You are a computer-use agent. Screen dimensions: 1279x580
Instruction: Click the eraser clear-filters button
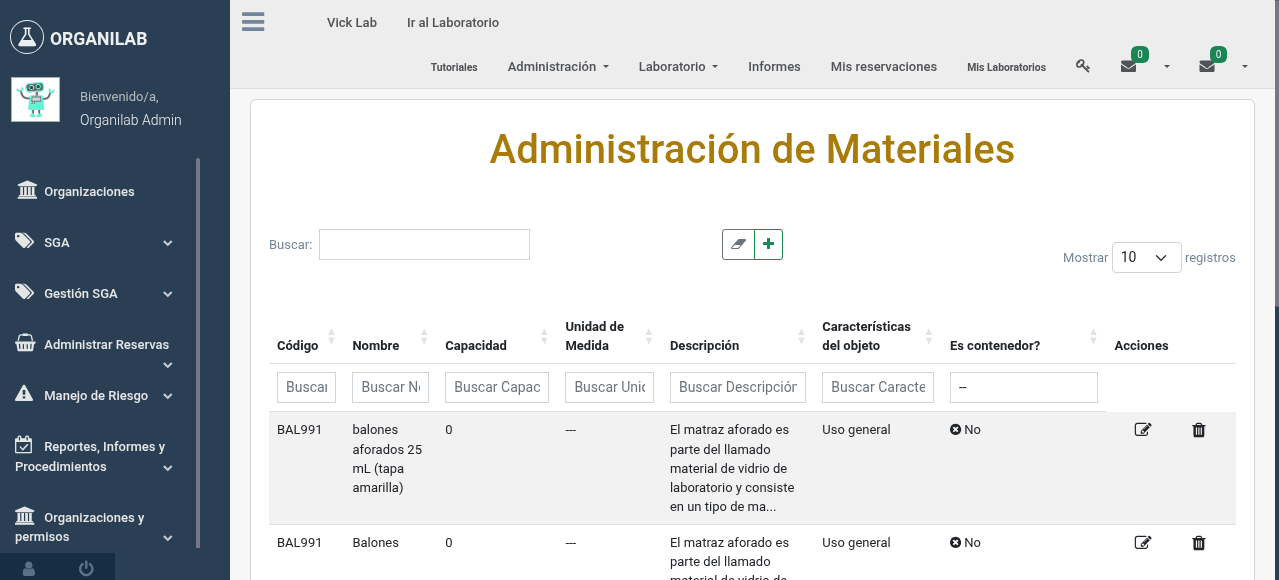tap(738, 244)
